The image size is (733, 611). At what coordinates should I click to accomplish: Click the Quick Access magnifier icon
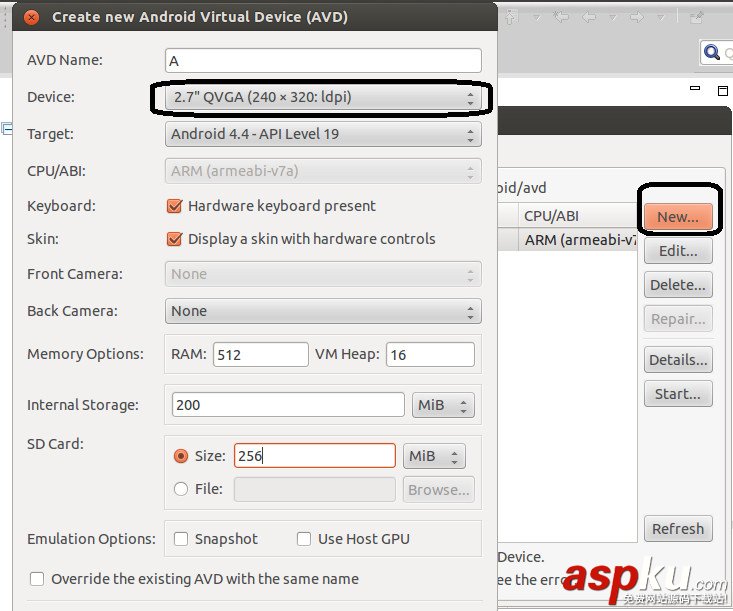(711, 52)
